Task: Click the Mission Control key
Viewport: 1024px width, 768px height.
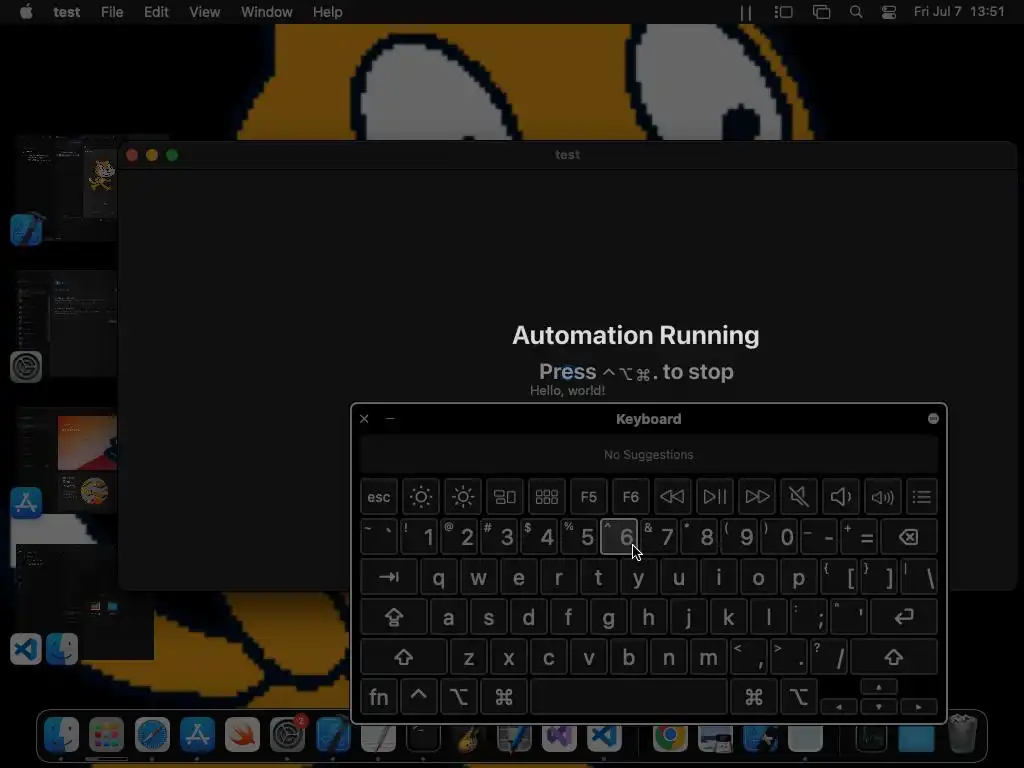Action: (x=505, y=497)
